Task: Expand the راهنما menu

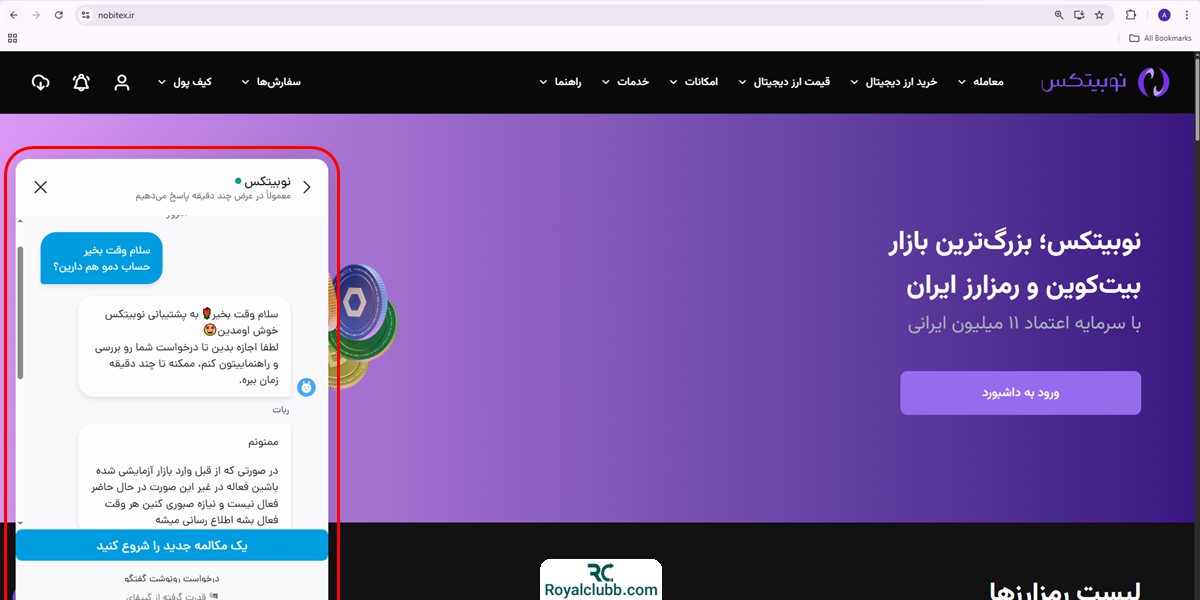Action: click(x=560, y=82)
